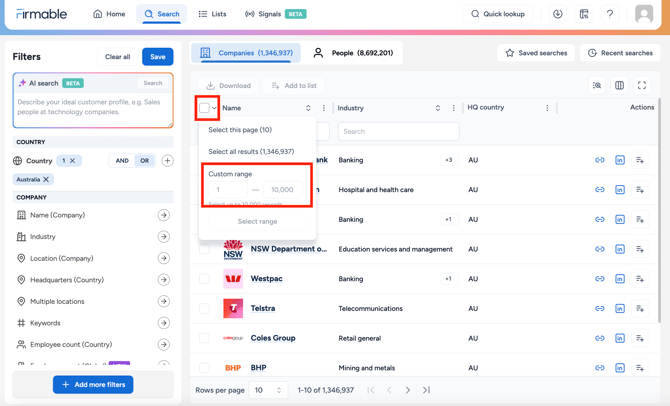Expand the Keywords filter
Image resolution: width=670 pixels, height=406 pixels.
[164, 323]
